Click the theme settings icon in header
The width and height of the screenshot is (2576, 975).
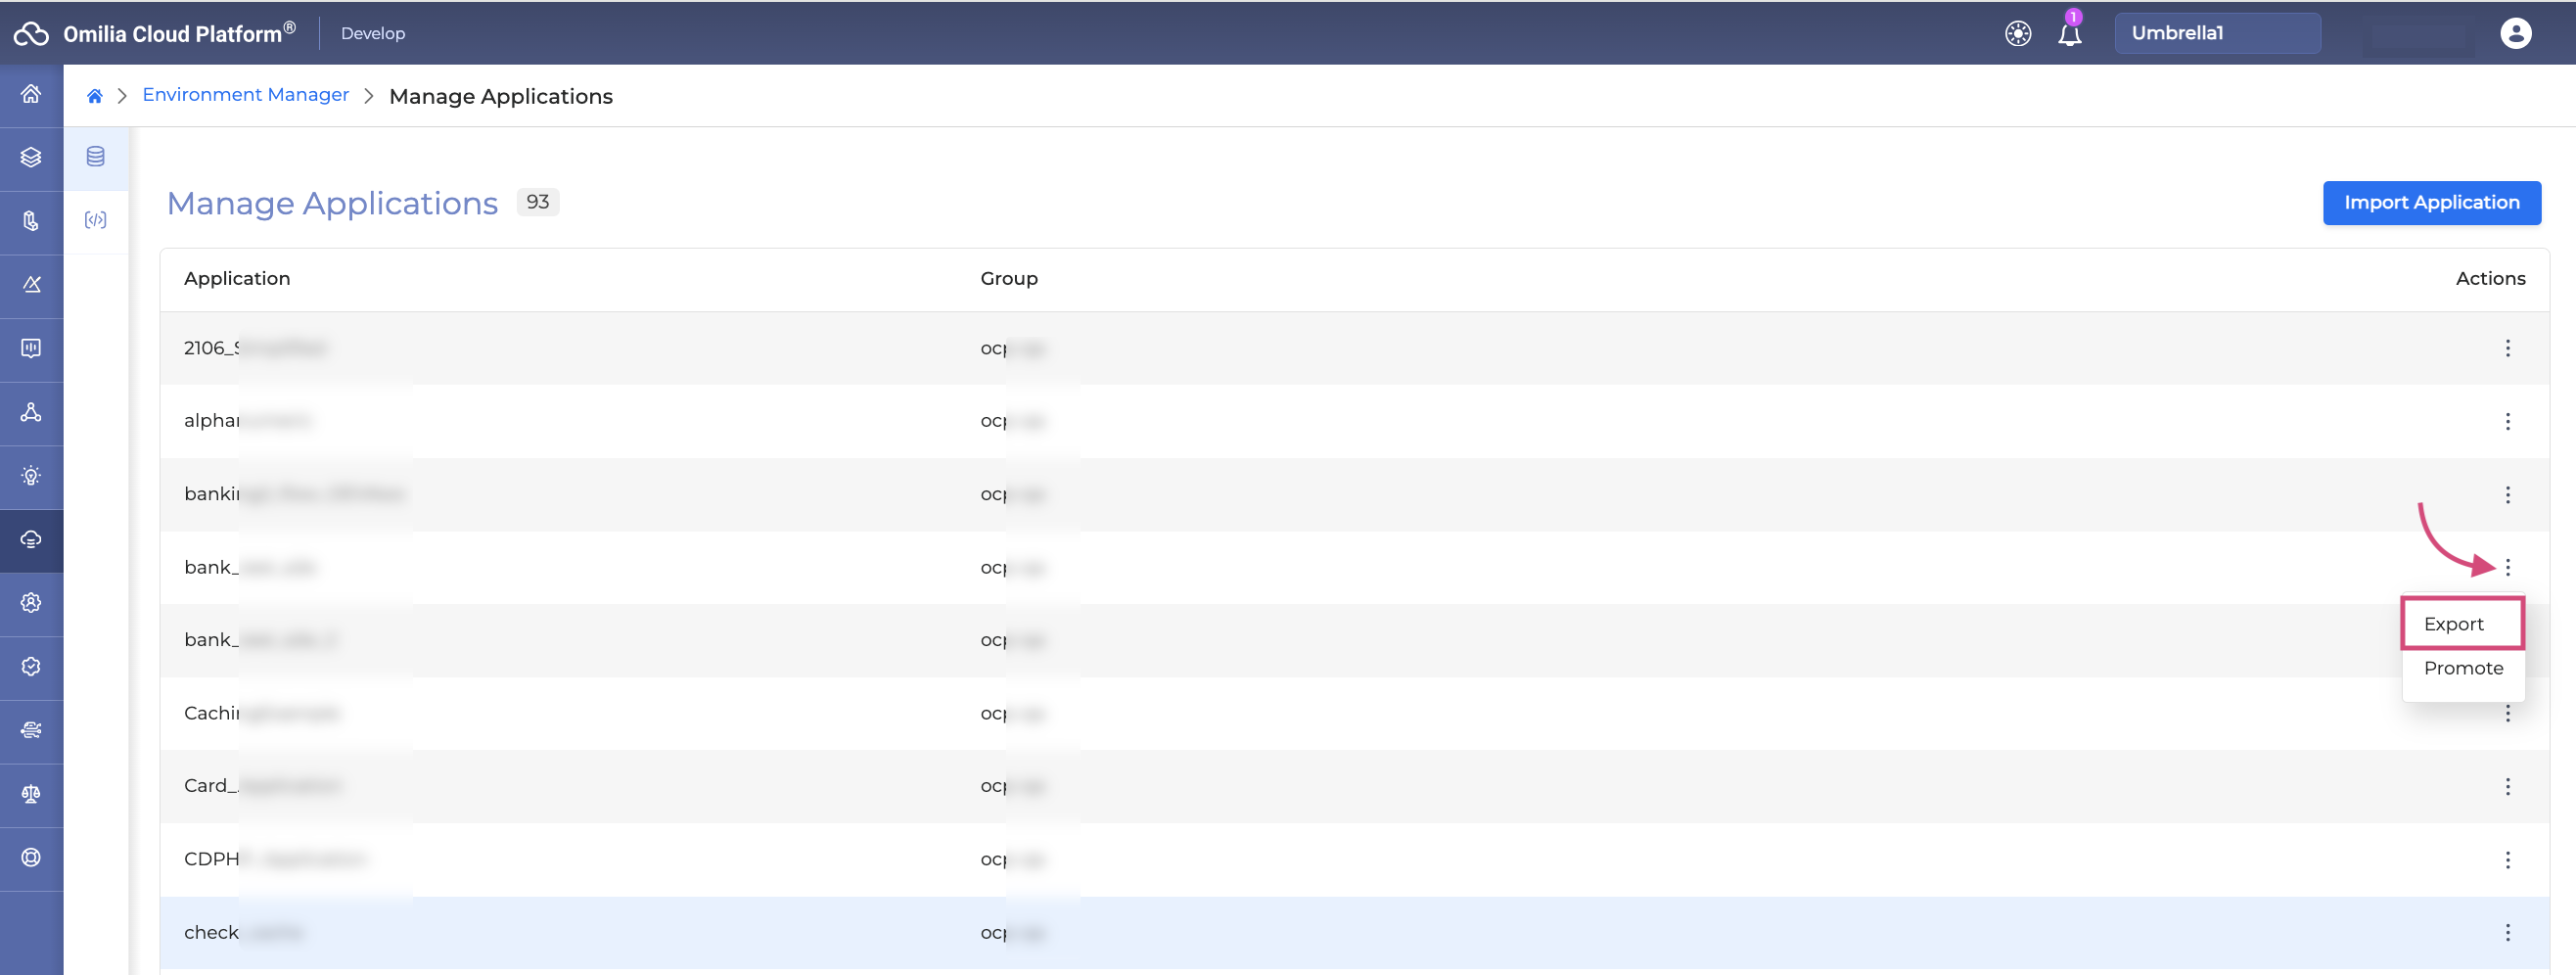tap(2017, 34)
